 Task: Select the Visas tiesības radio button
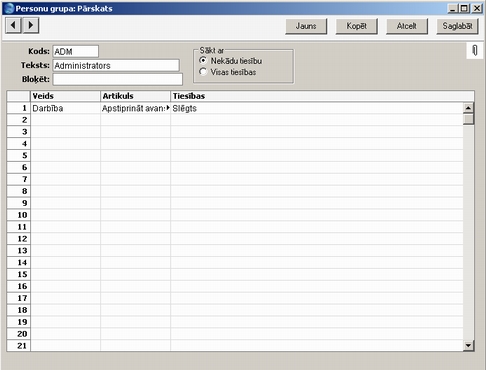pyautogui.click(x=203, y=72)
